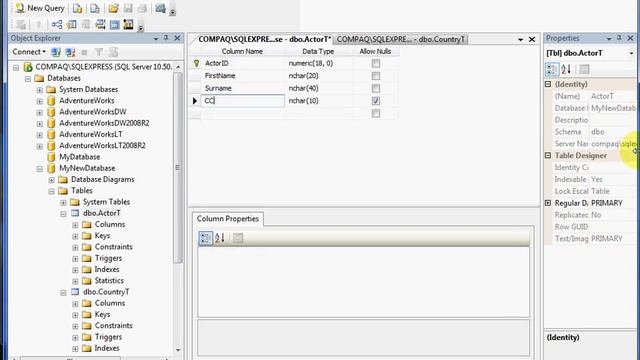Viewport: 640px width, 360px height.
Task: Click Alphabetical sort icon in Column Properties
Action: pos(220,238)
